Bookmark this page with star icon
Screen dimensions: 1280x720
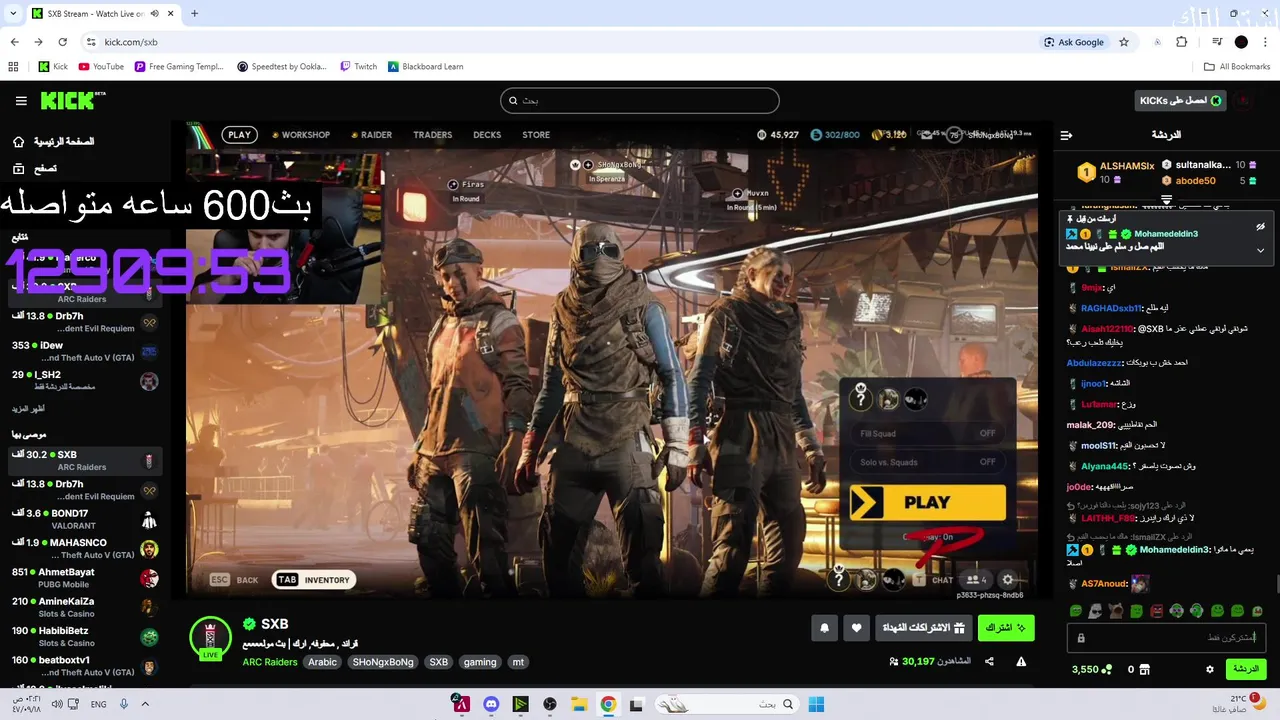coord(1124,42)
